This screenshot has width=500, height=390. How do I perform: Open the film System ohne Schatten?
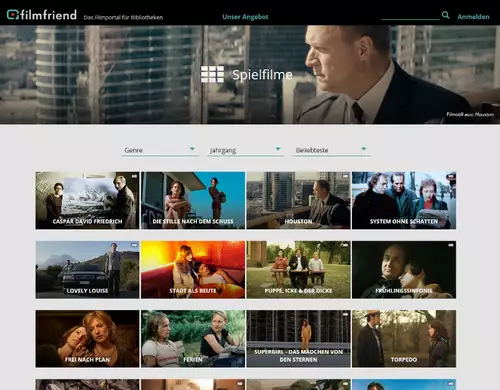[x=404, y=200]
